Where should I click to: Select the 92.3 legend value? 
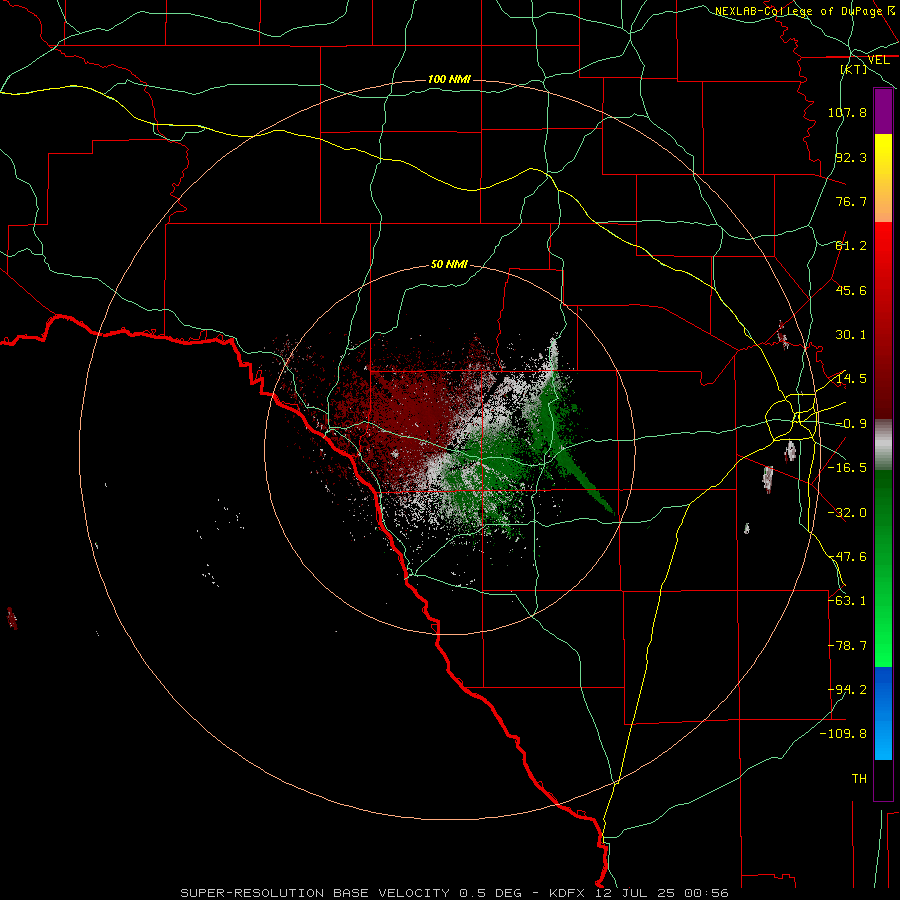[851, 157]
